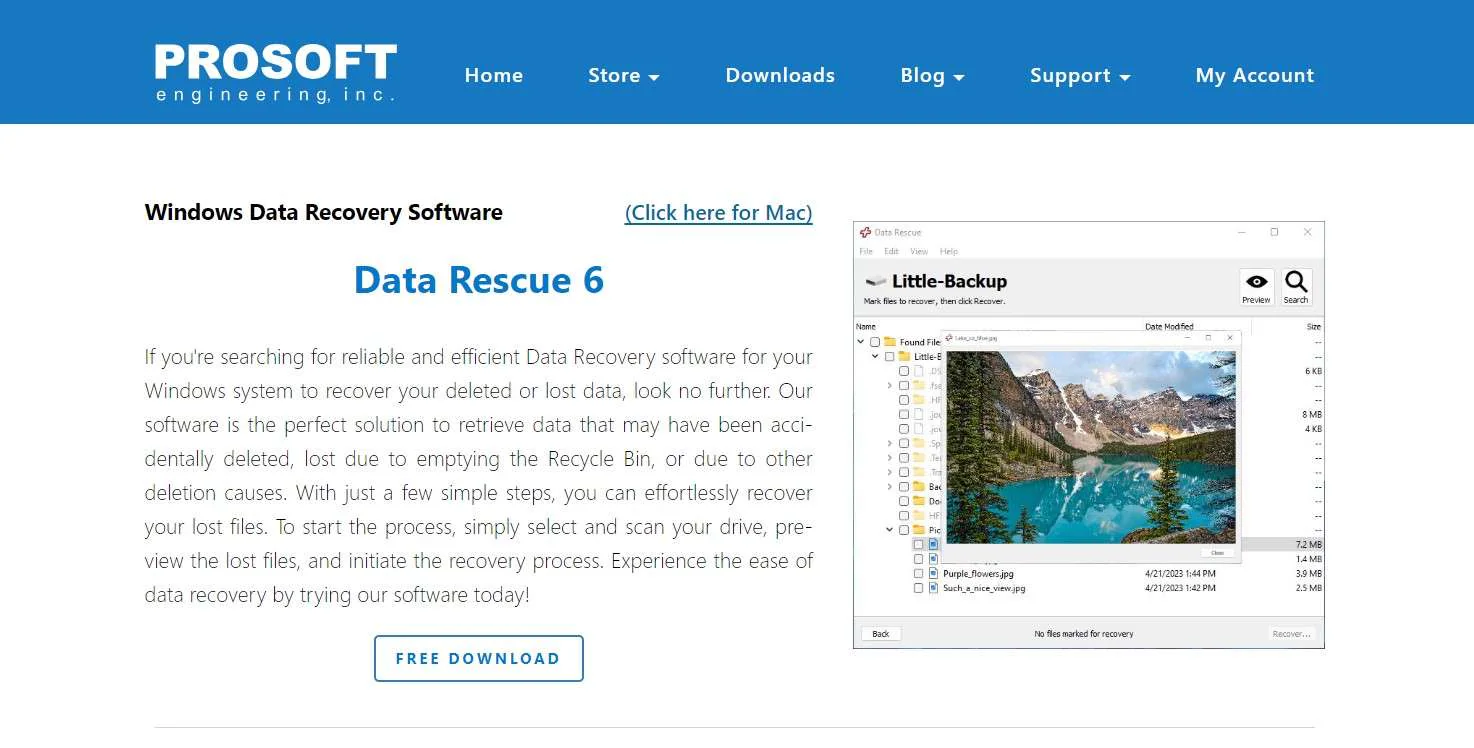Image resolution: width=1474 pixels, height=748 pixels.
Task: Click the red Data Rescue app logo in title bar
Action: click(866, 232)
